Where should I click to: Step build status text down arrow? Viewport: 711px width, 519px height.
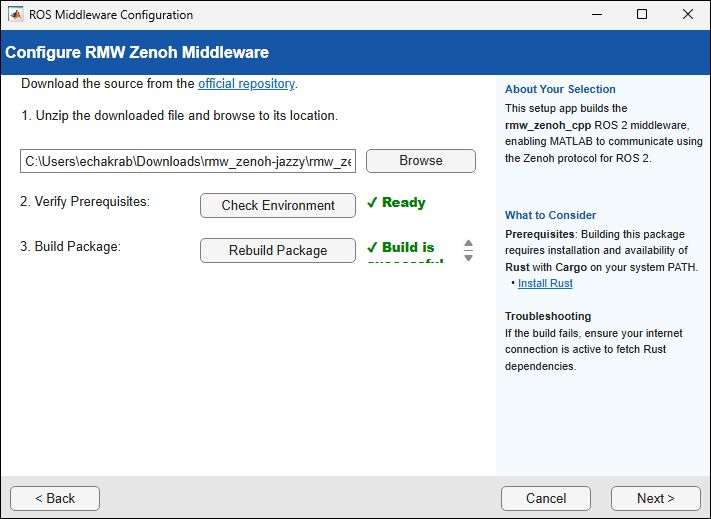click(468, 257)
